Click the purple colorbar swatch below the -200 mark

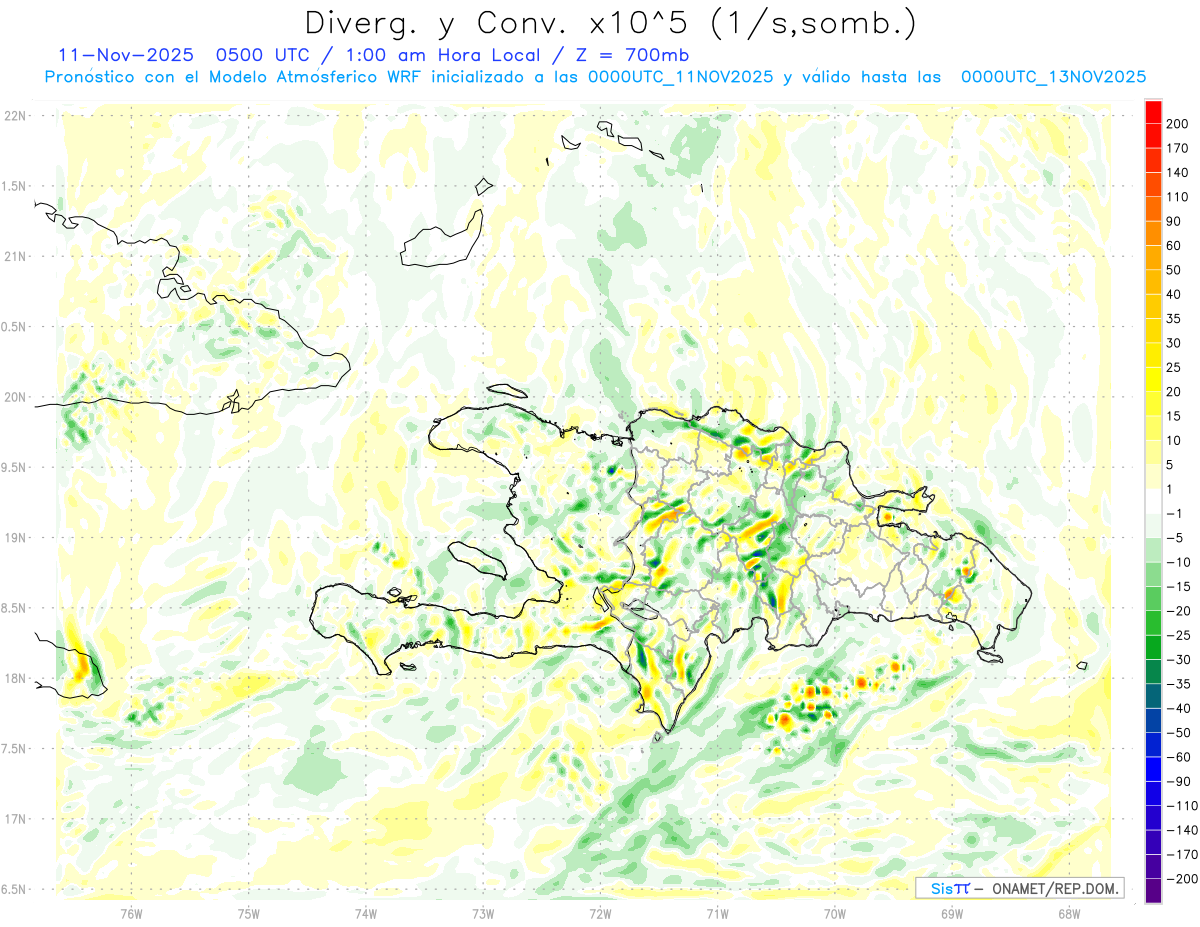click(x=1153, y=891)
